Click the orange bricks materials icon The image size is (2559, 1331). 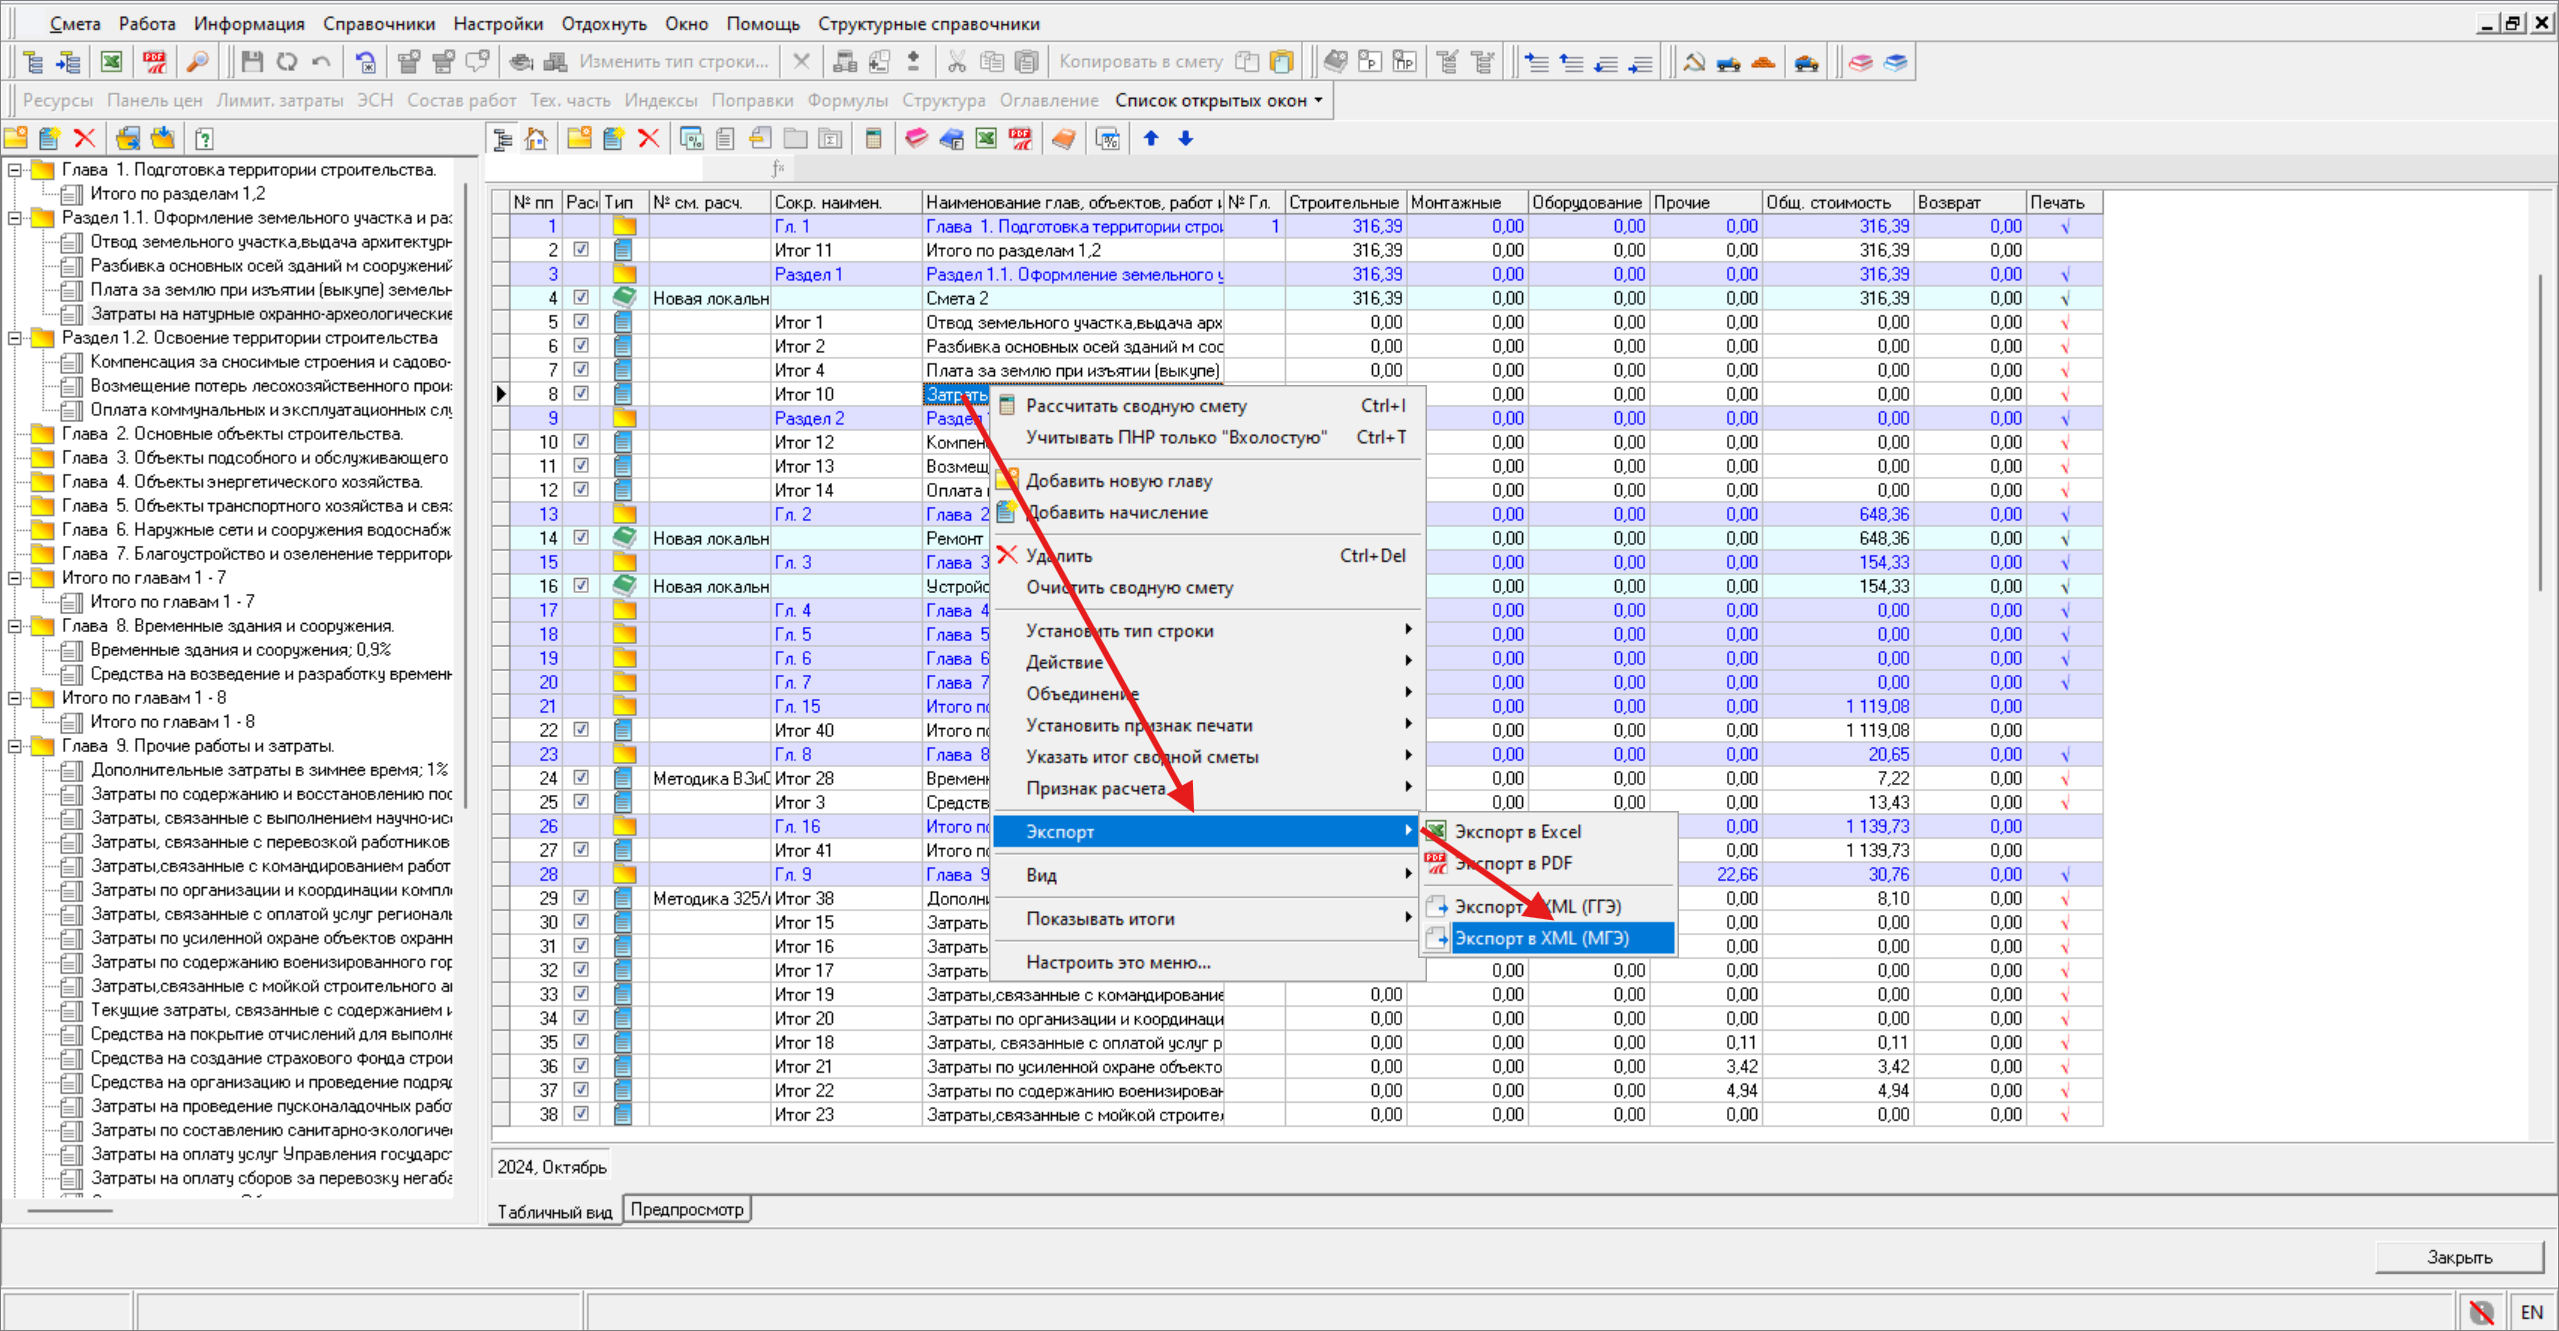point(1763,62)
